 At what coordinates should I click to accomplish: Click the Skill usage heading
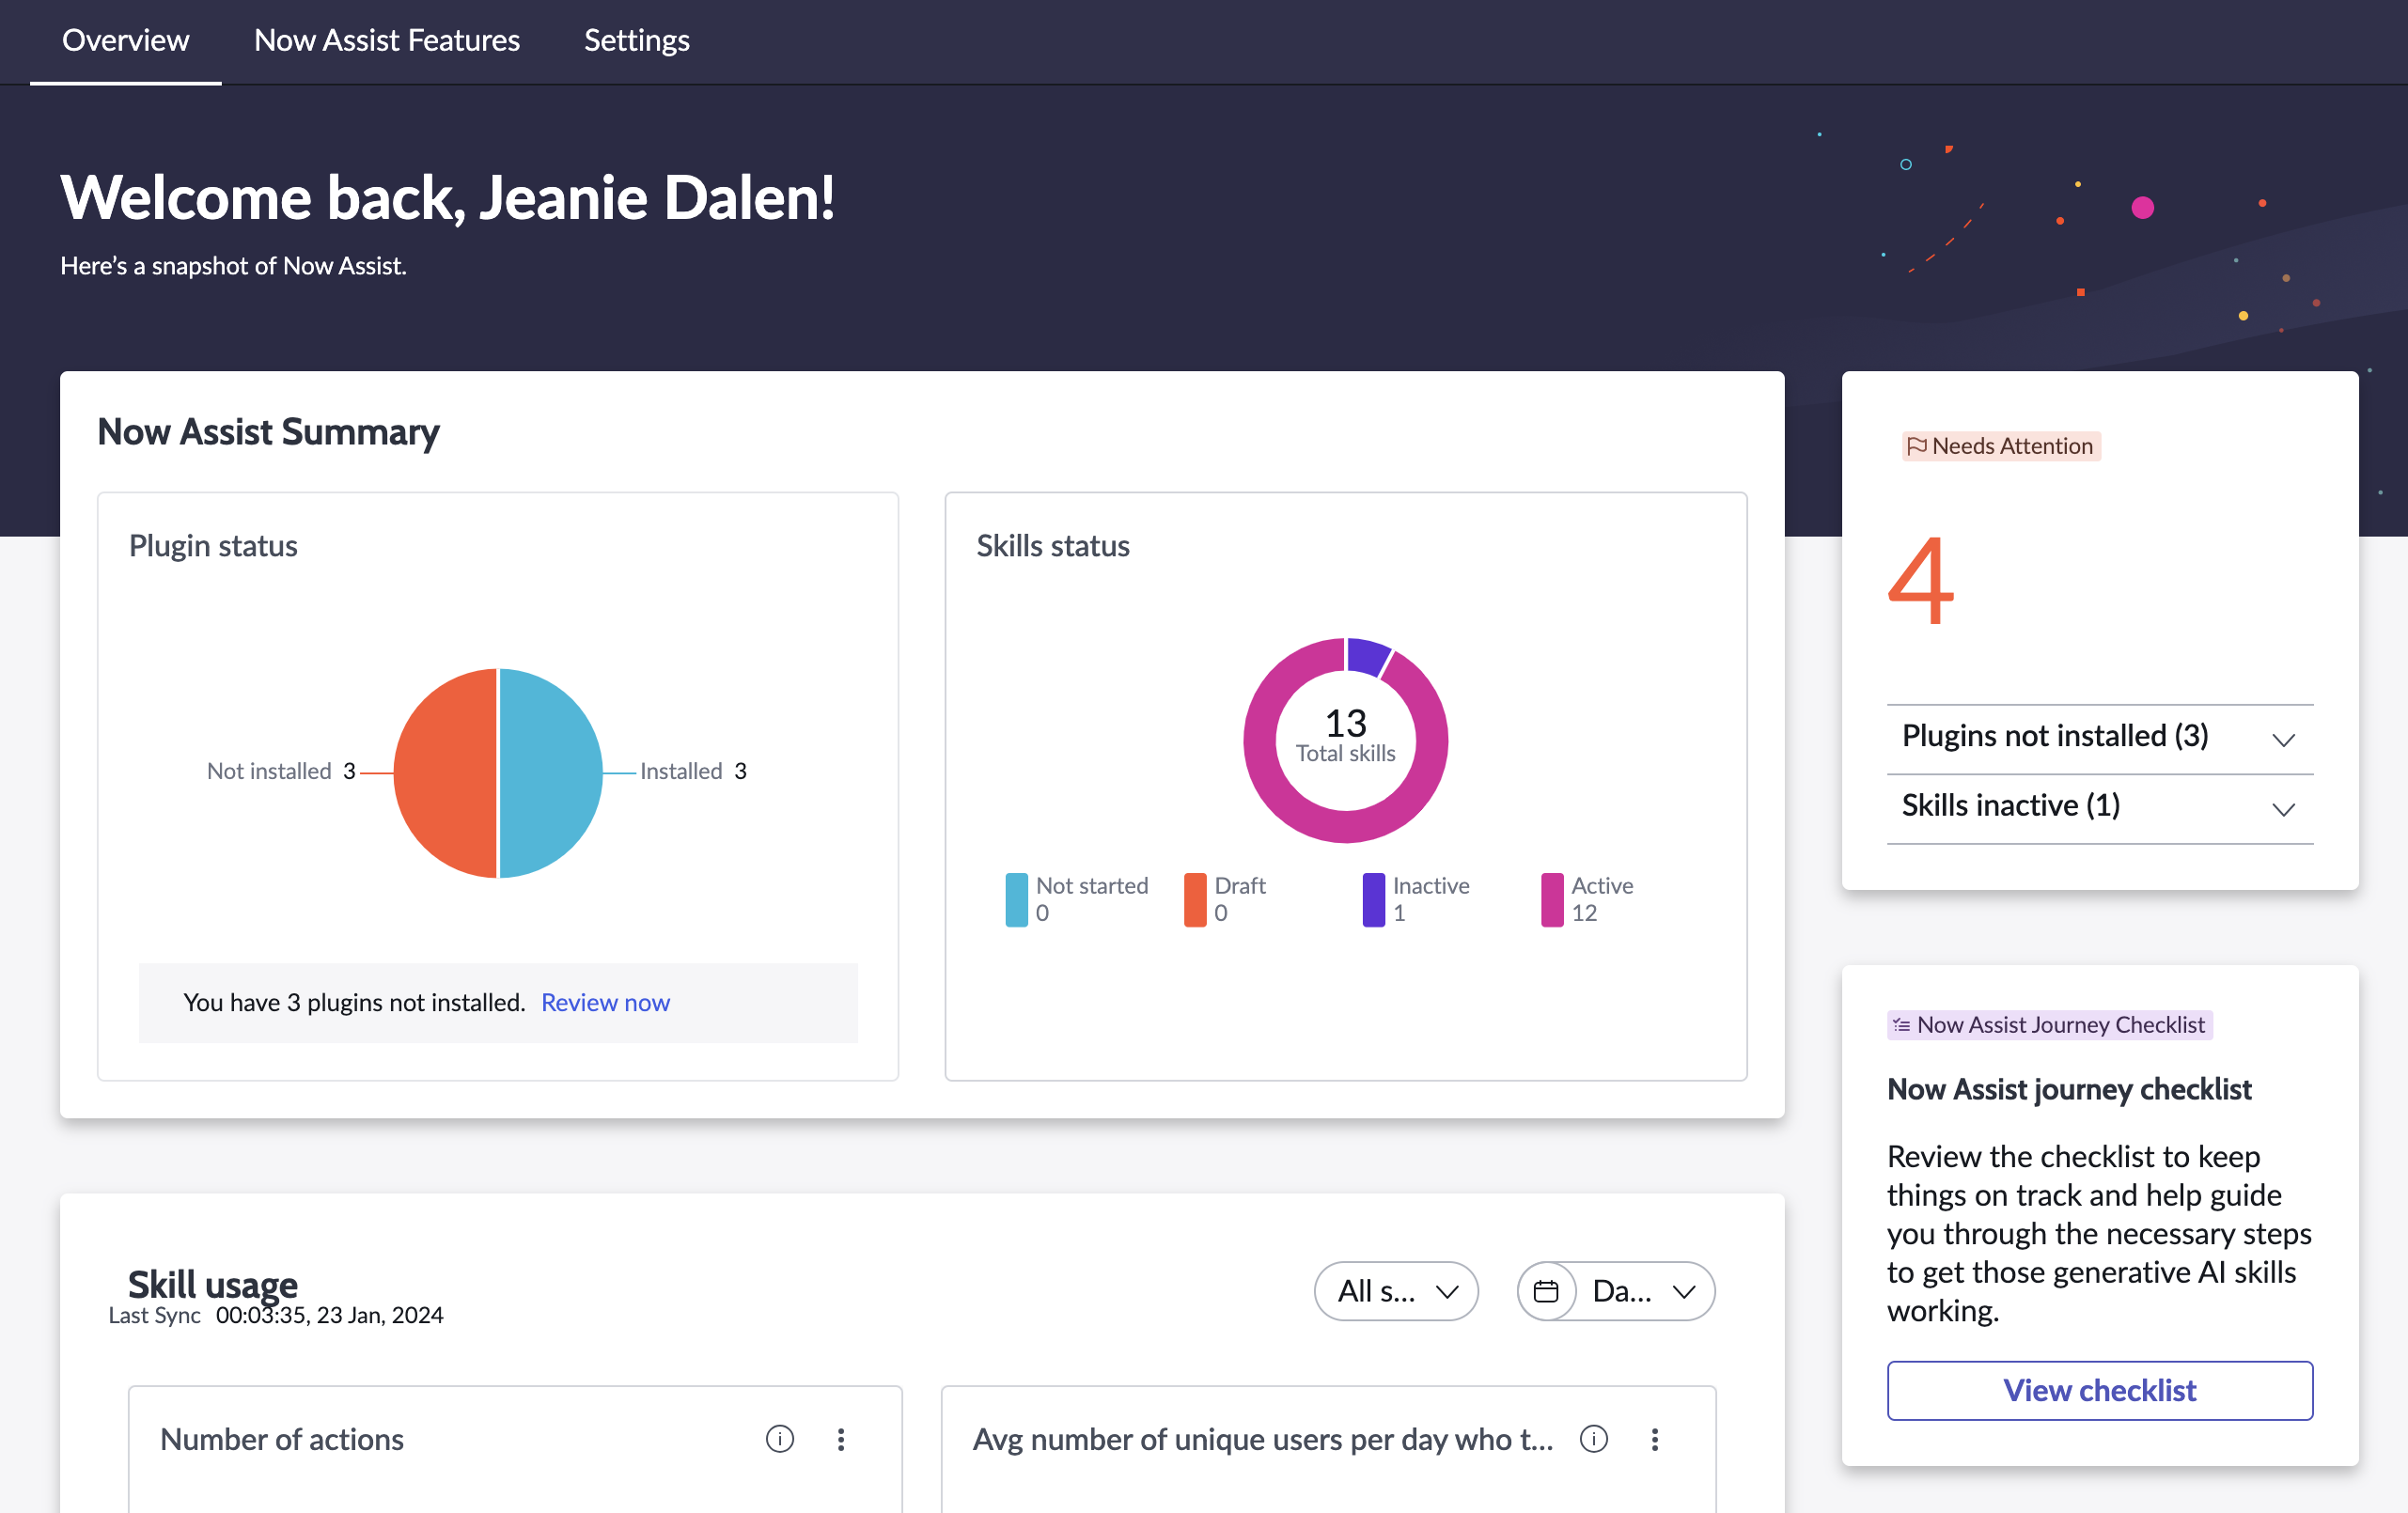pos(213,1284)
